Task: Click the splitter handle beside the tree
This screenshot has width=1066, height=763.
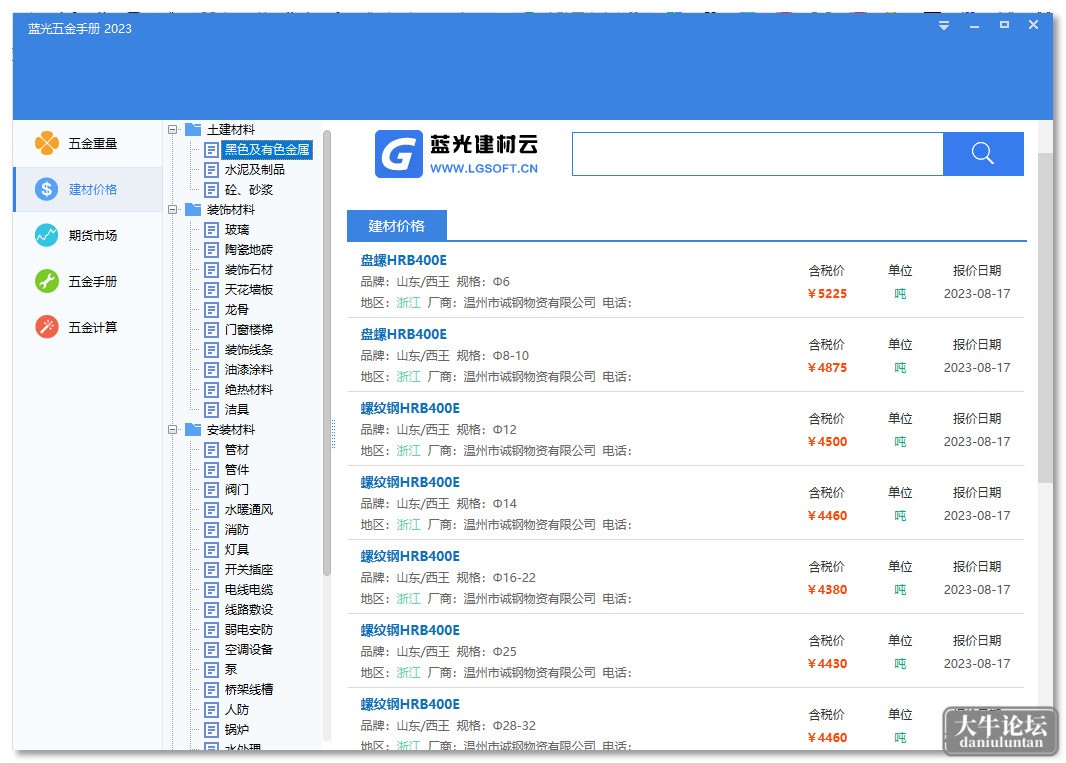Action: pyautogui.click(x=334, y=434)
